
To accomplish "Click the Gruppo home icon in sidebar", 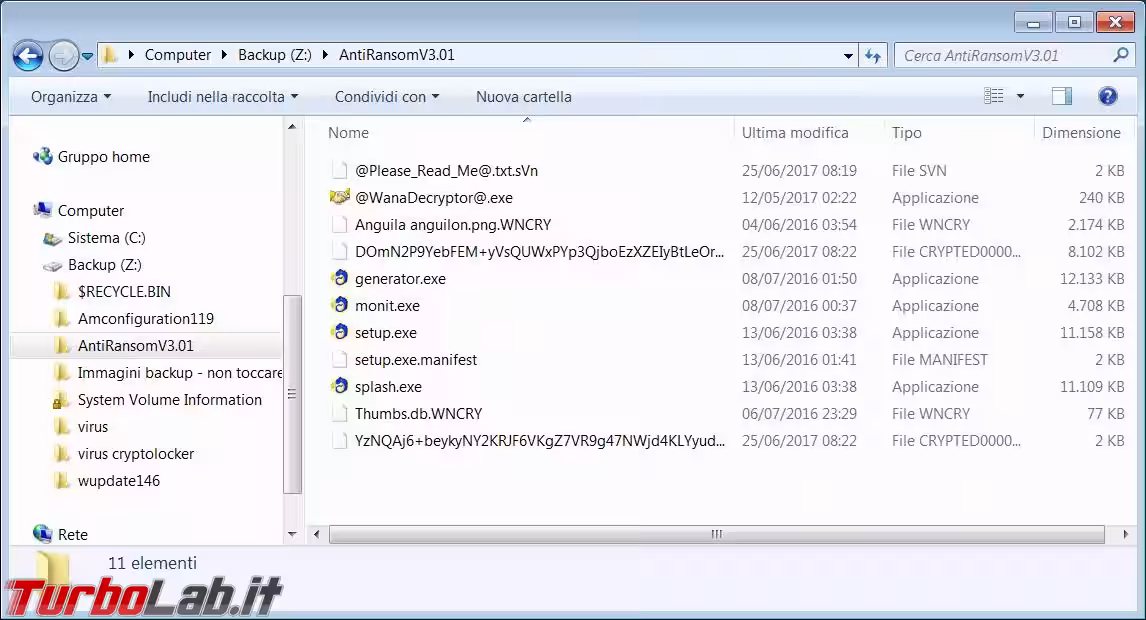I will [x=43, y=157].
